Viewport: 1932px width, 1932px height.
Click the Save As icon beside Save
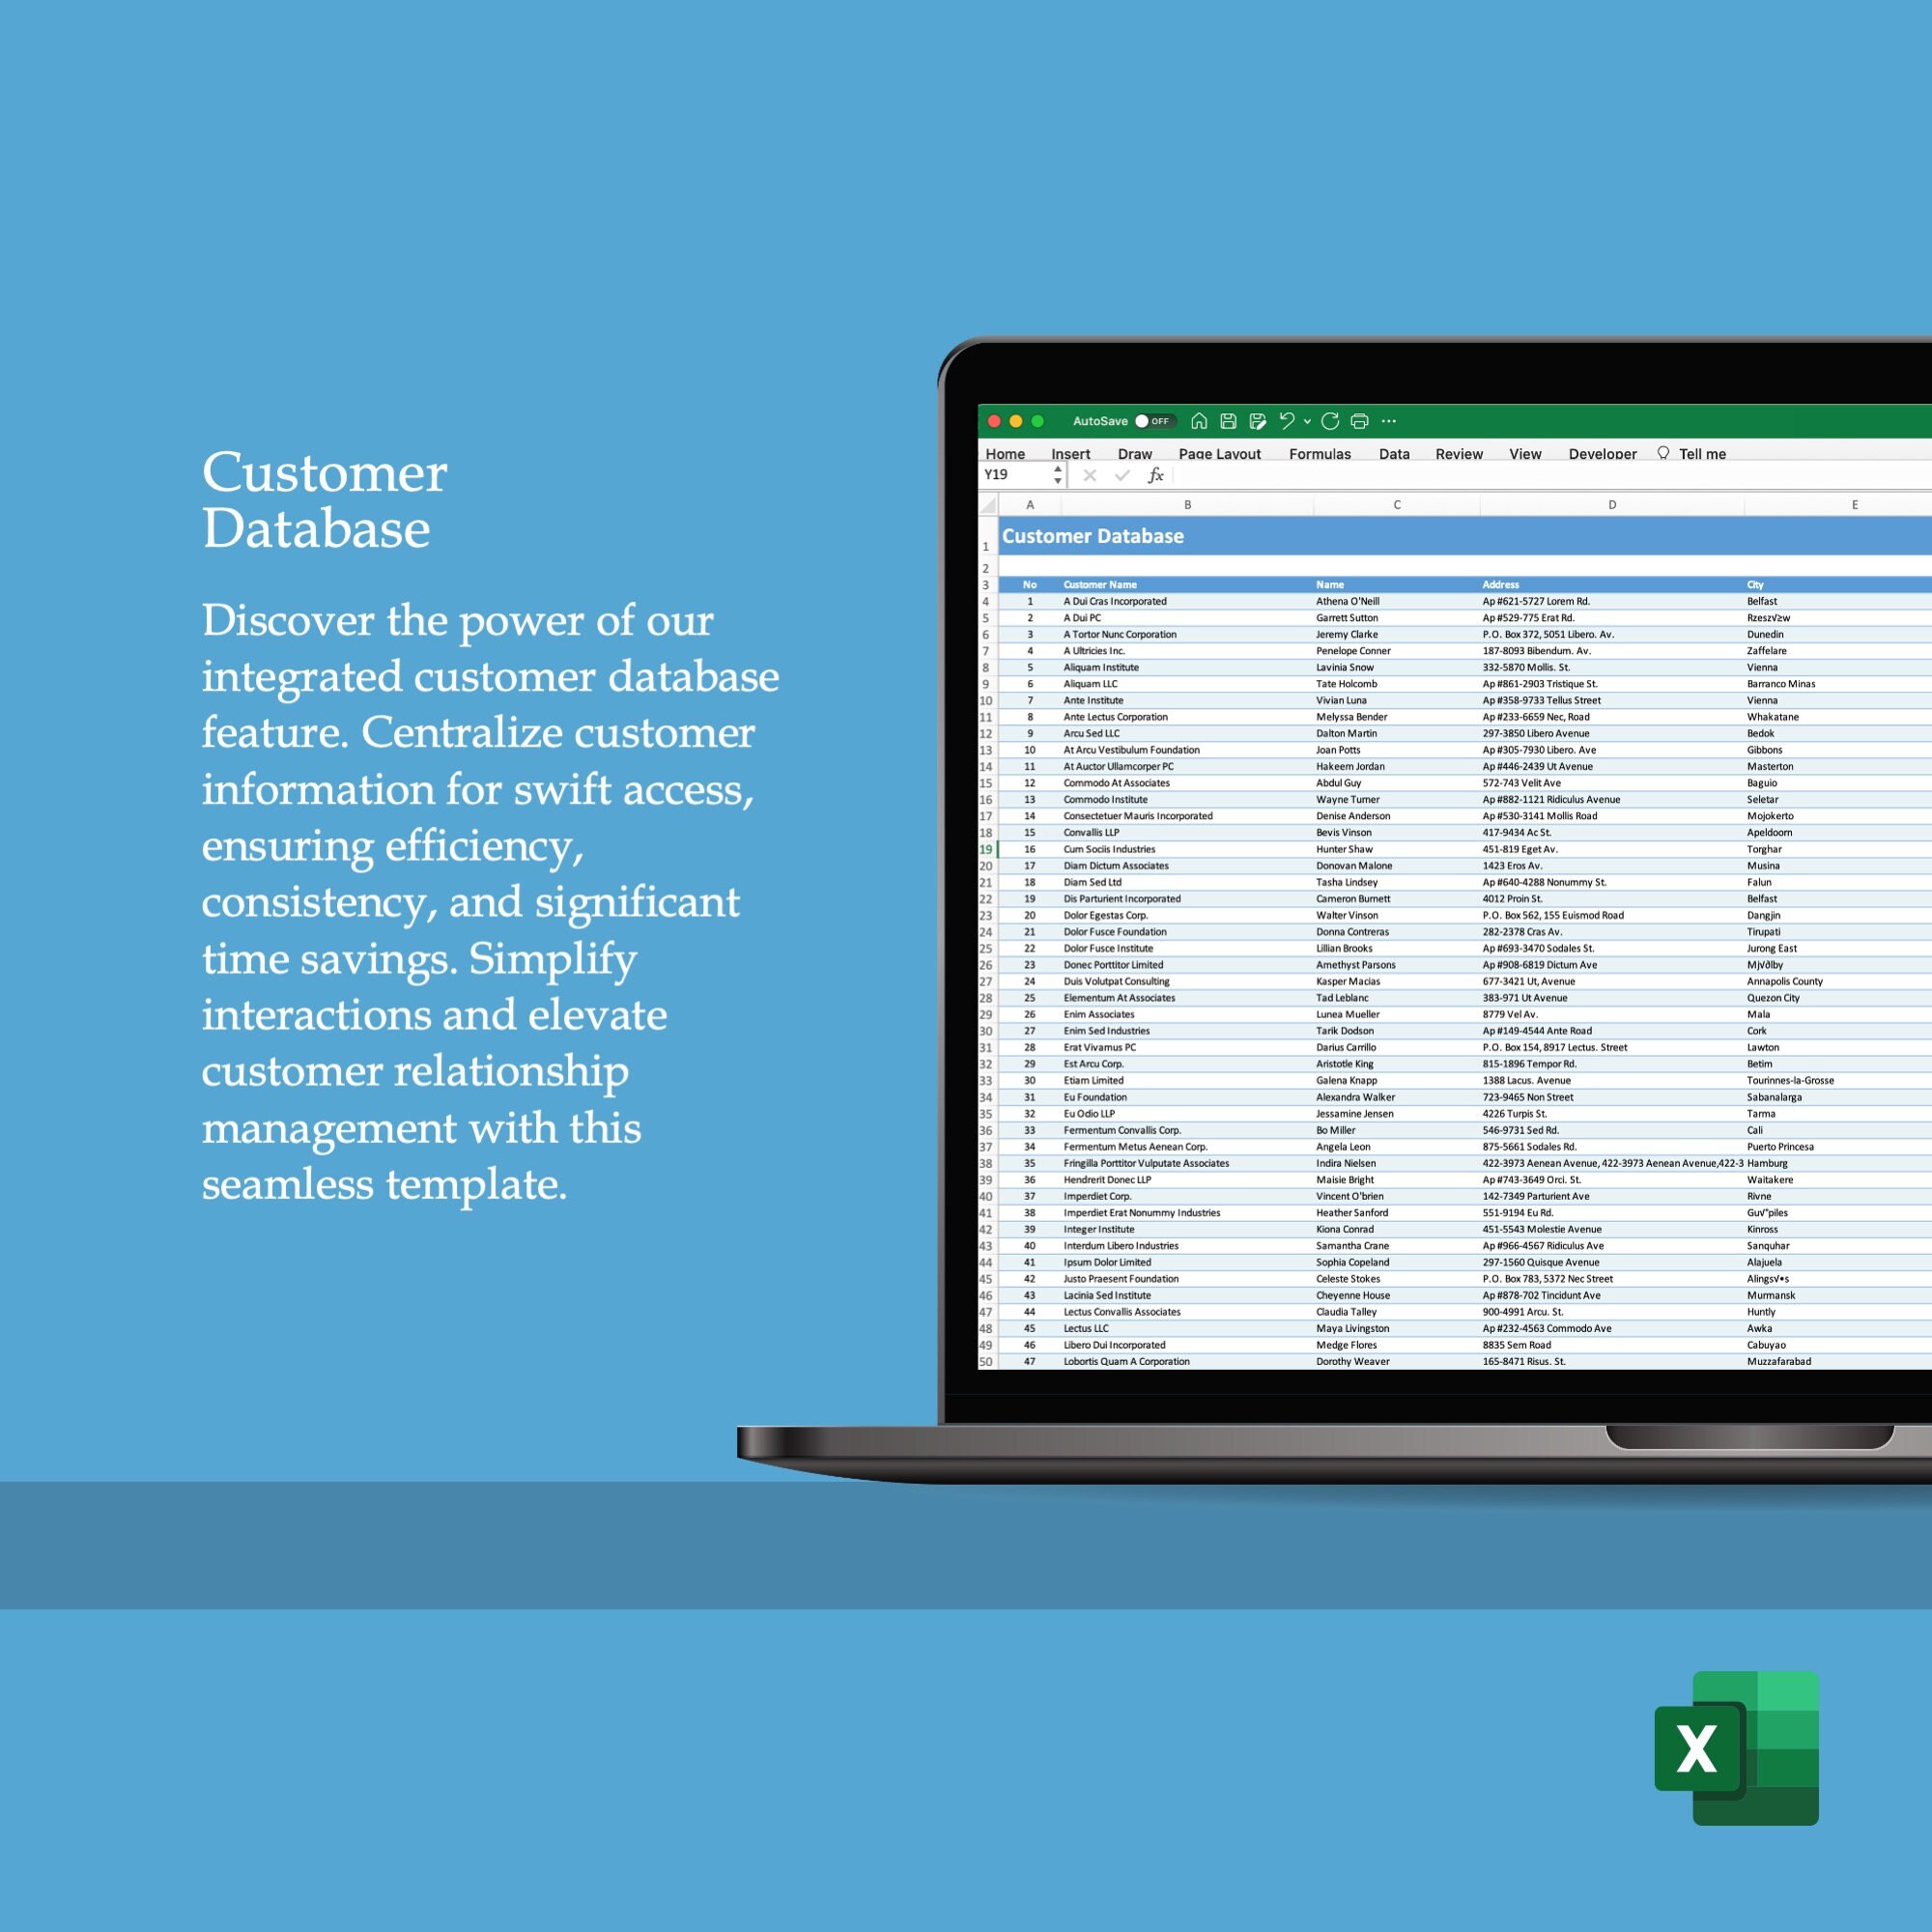pyautogui.click(x=1258, y=421)
